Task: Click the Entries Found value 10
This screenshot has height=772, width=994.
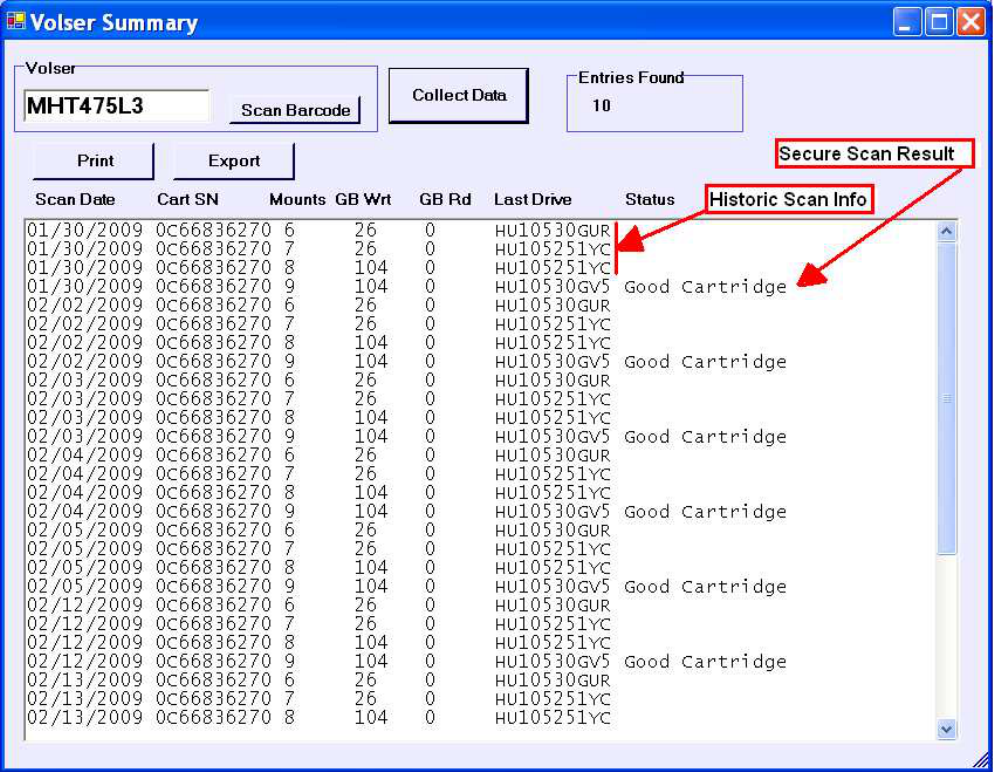Action: click(601, 106)
